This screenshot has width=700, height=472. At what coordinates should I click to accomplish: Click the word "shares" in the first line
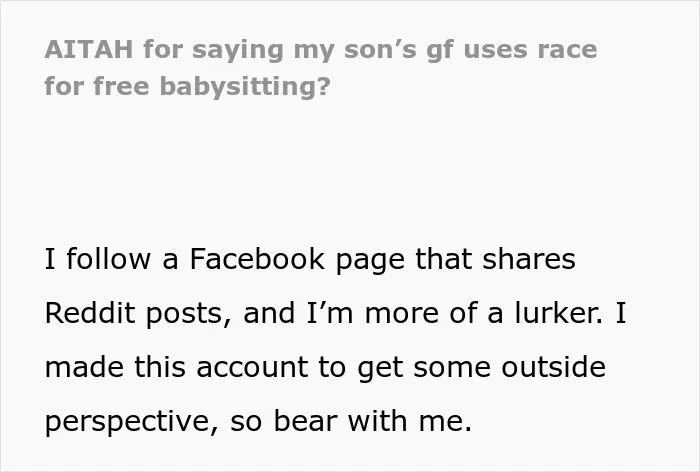coord(529,259)
